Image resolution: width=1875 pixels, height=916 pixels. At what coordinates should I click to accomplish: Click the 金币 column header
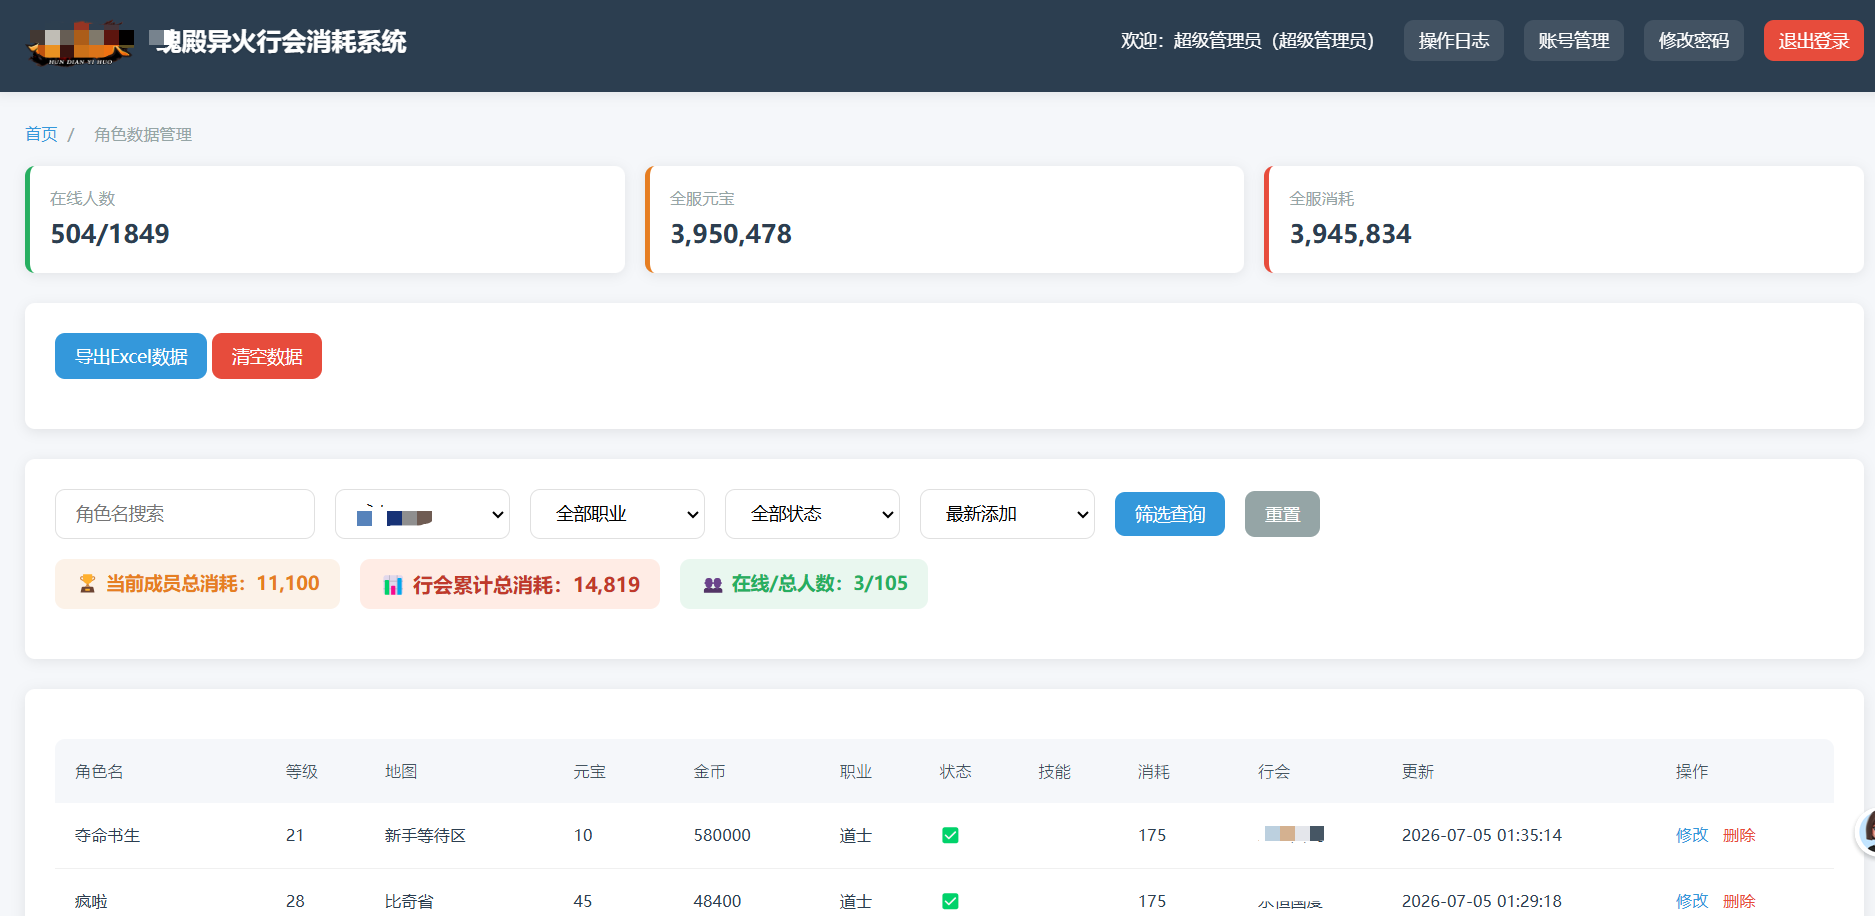click(x=710, y=771)
